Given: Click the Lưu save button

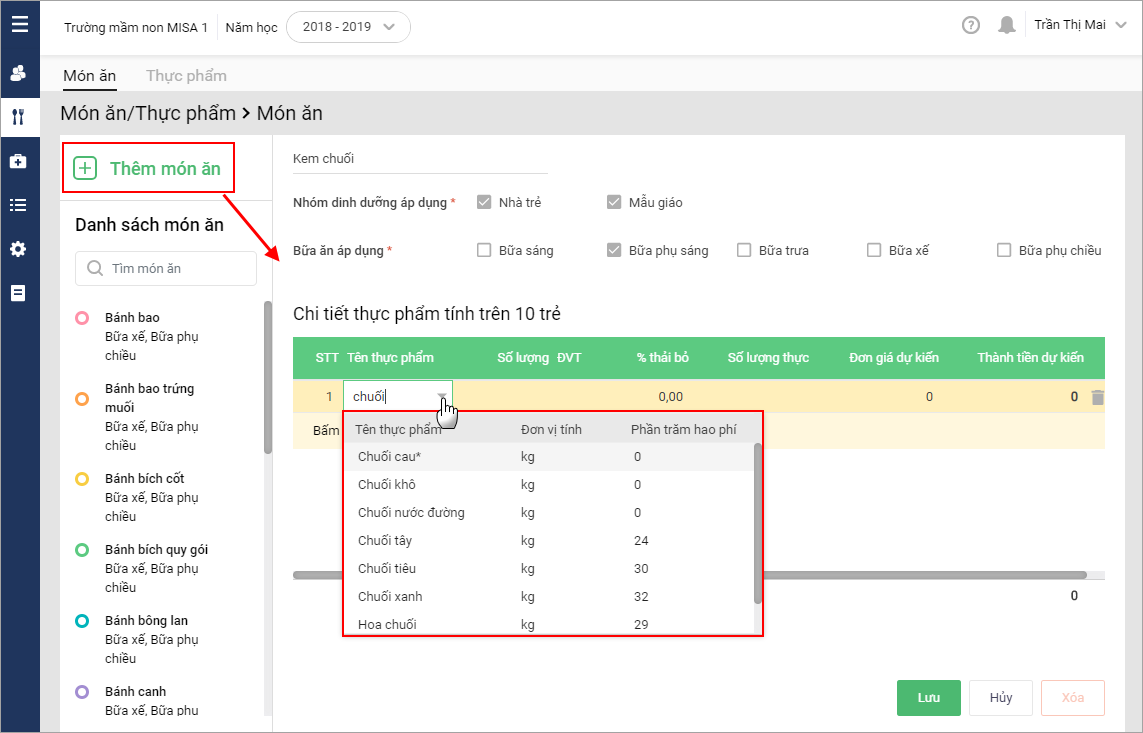Looking at the screenshot, I should (928, 698).
